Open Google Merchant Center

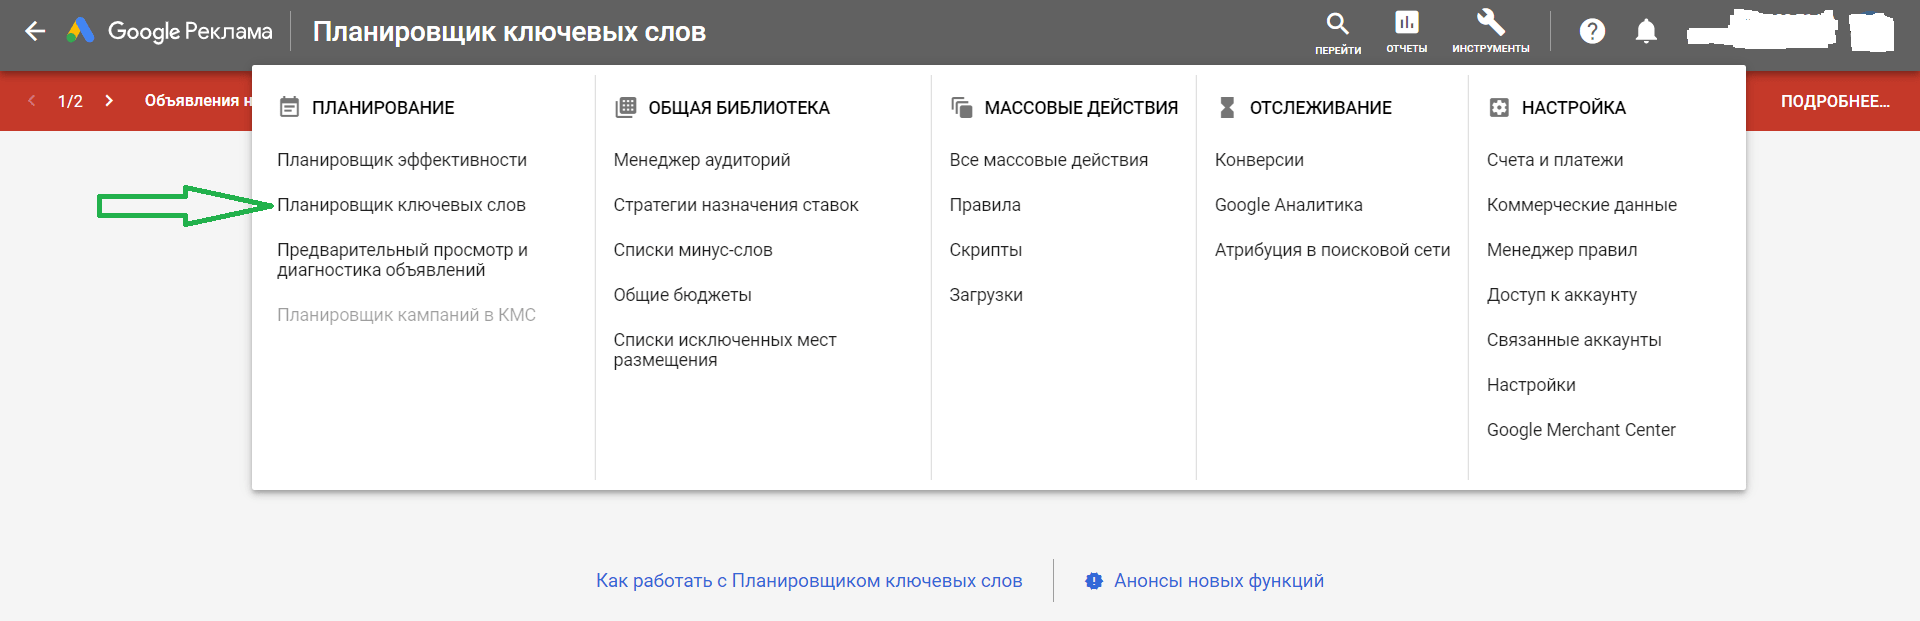(x=1581, y=430)
